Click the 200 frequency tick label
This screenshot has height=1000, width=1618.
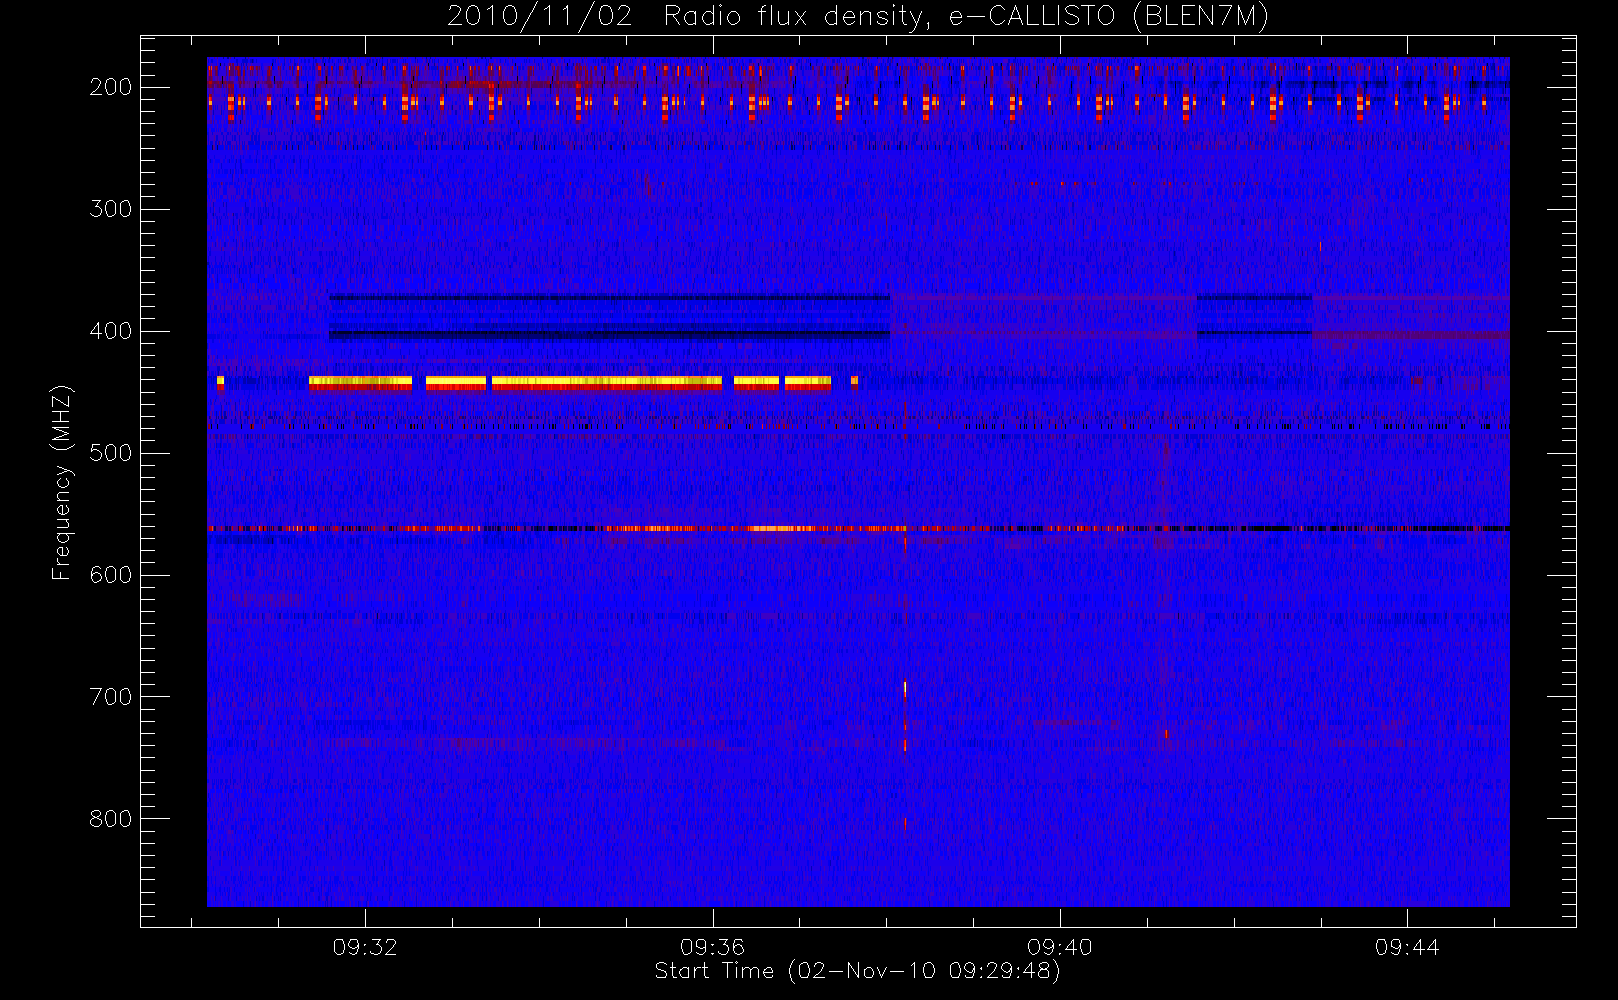(x=110, y=87)
